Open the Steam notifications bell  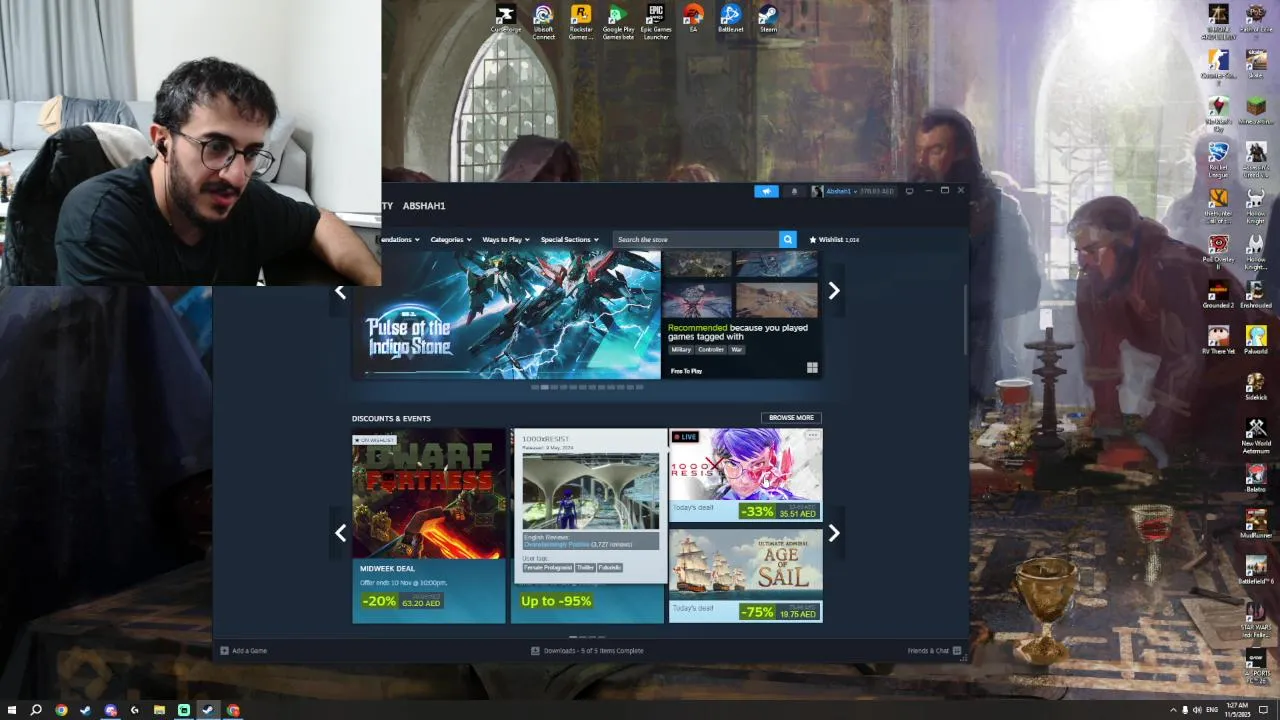point(794,191)
